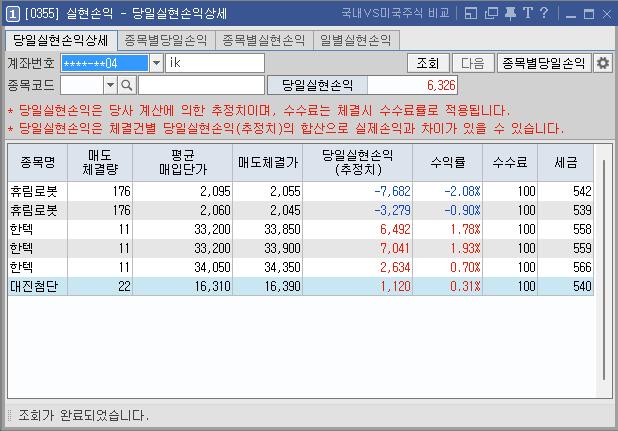Select 한텍 row with 7,041 profit
Viewport: 618px width, 431px height.
(x=300, y=248)
